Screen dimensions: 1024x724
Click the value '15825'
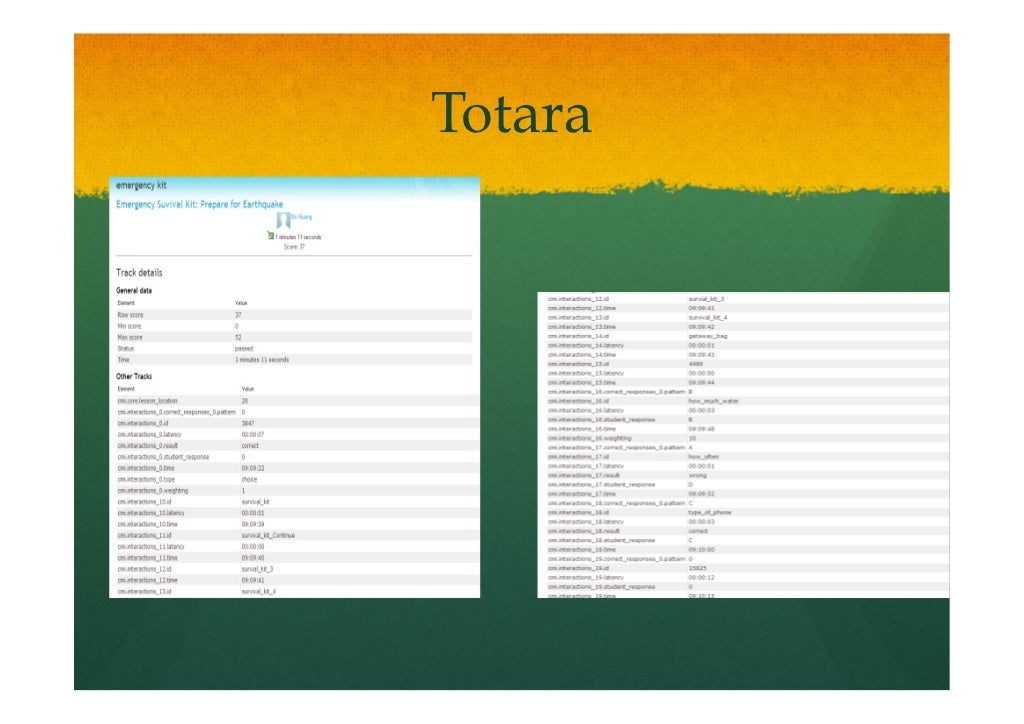[697, 568]
